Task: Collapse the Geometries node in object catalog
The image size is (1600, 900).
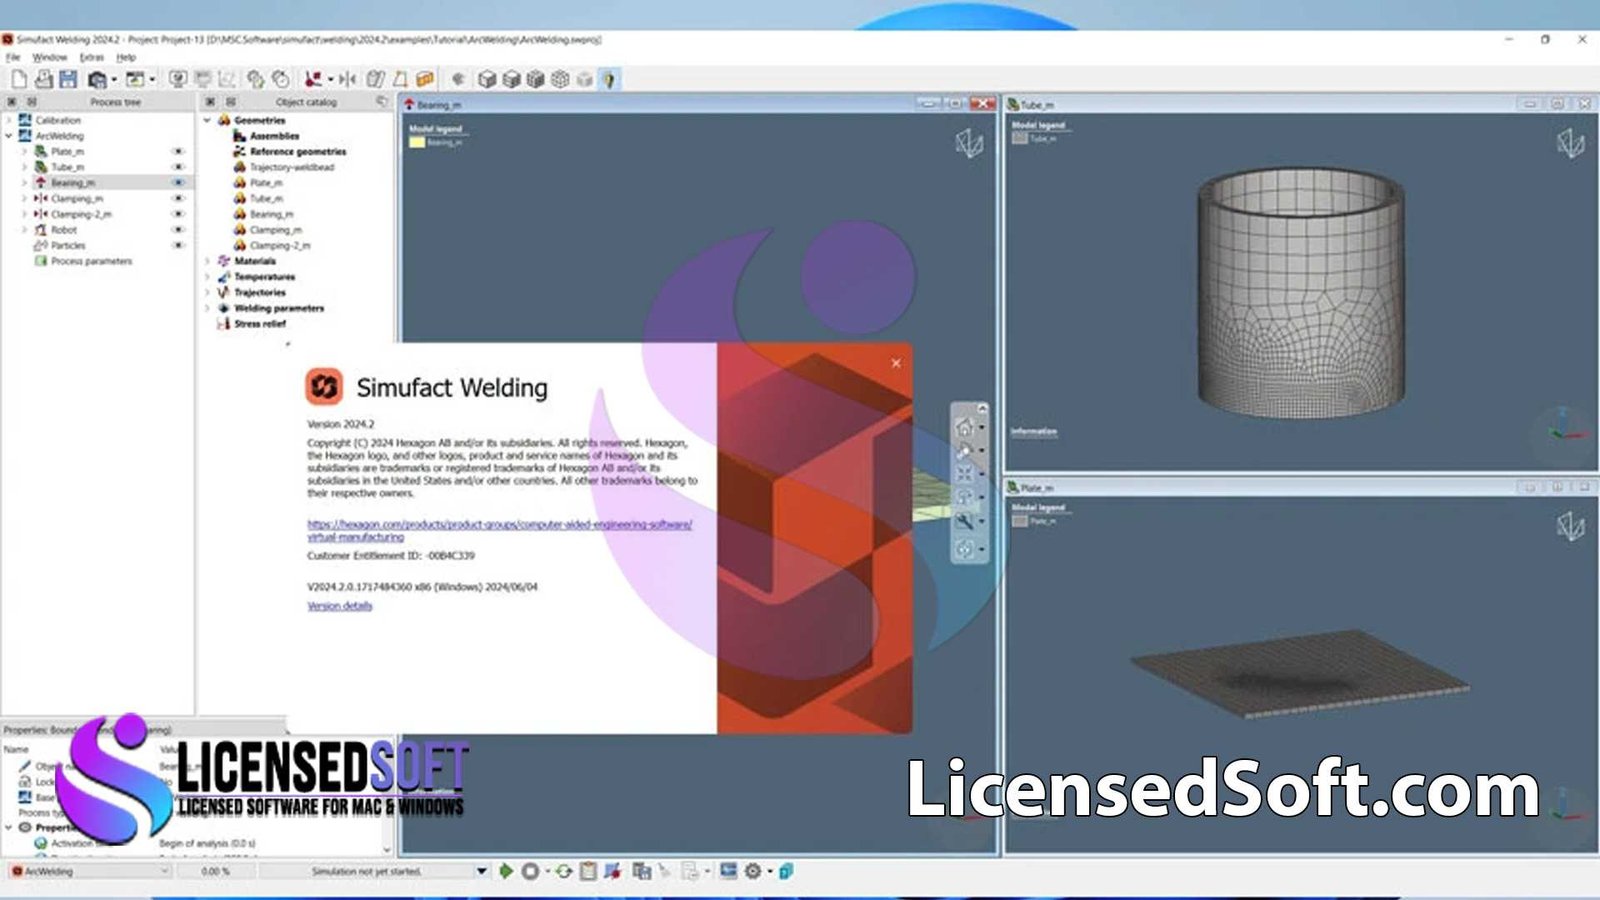Action: pos(208,120)
